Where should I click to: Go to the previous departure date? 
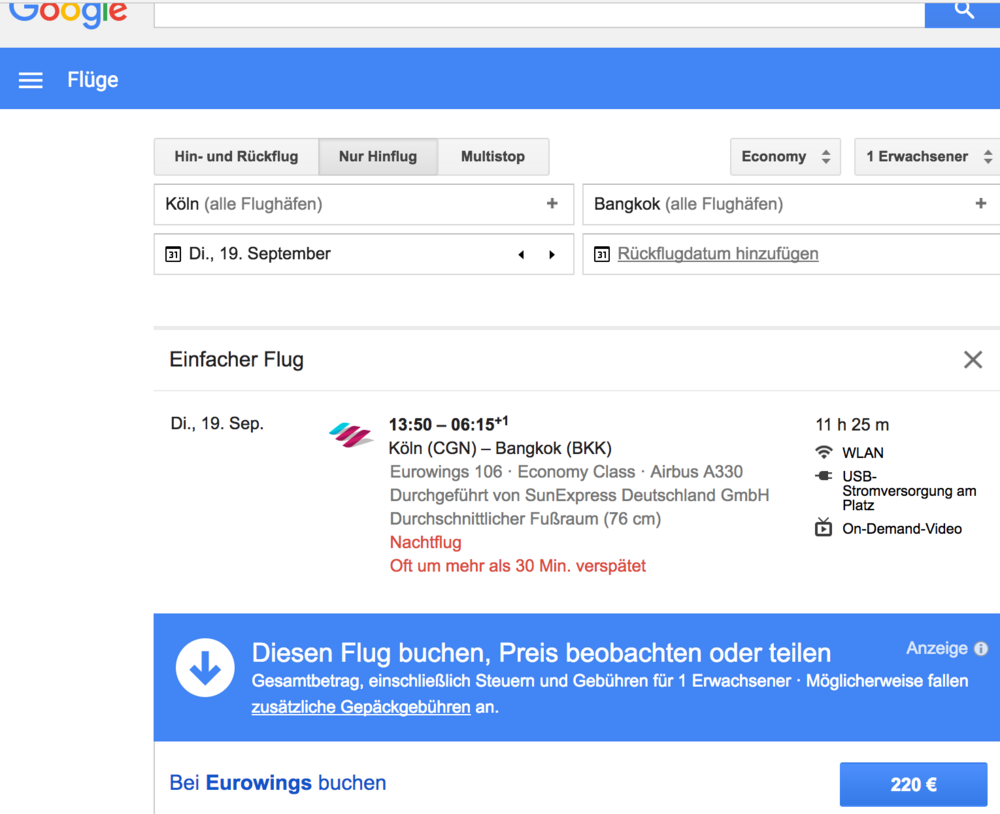pos(521,255)
